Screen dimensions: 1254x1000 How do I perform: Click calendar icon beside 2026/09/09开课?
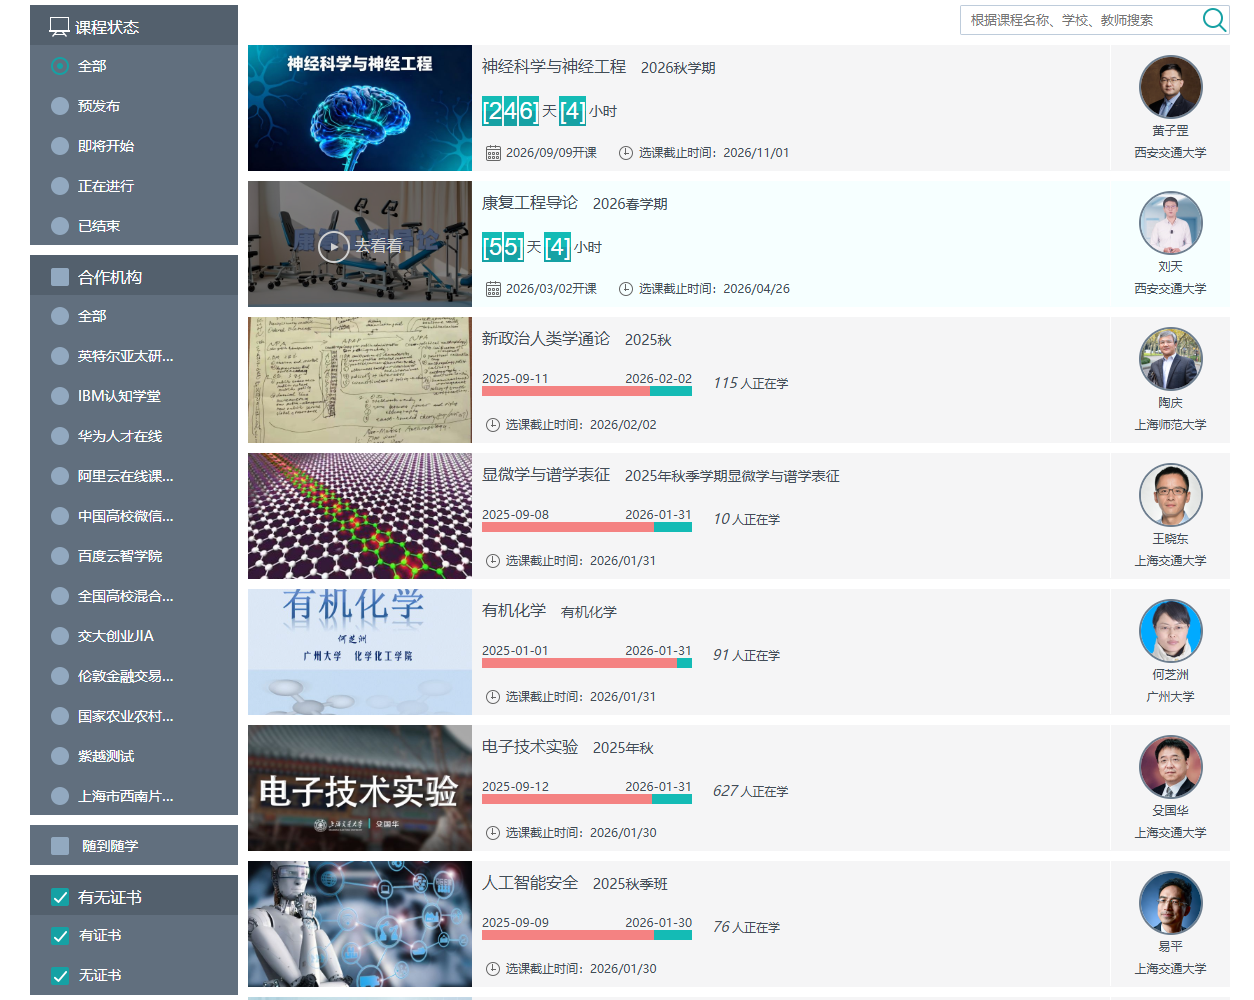[x=493, y=153]
